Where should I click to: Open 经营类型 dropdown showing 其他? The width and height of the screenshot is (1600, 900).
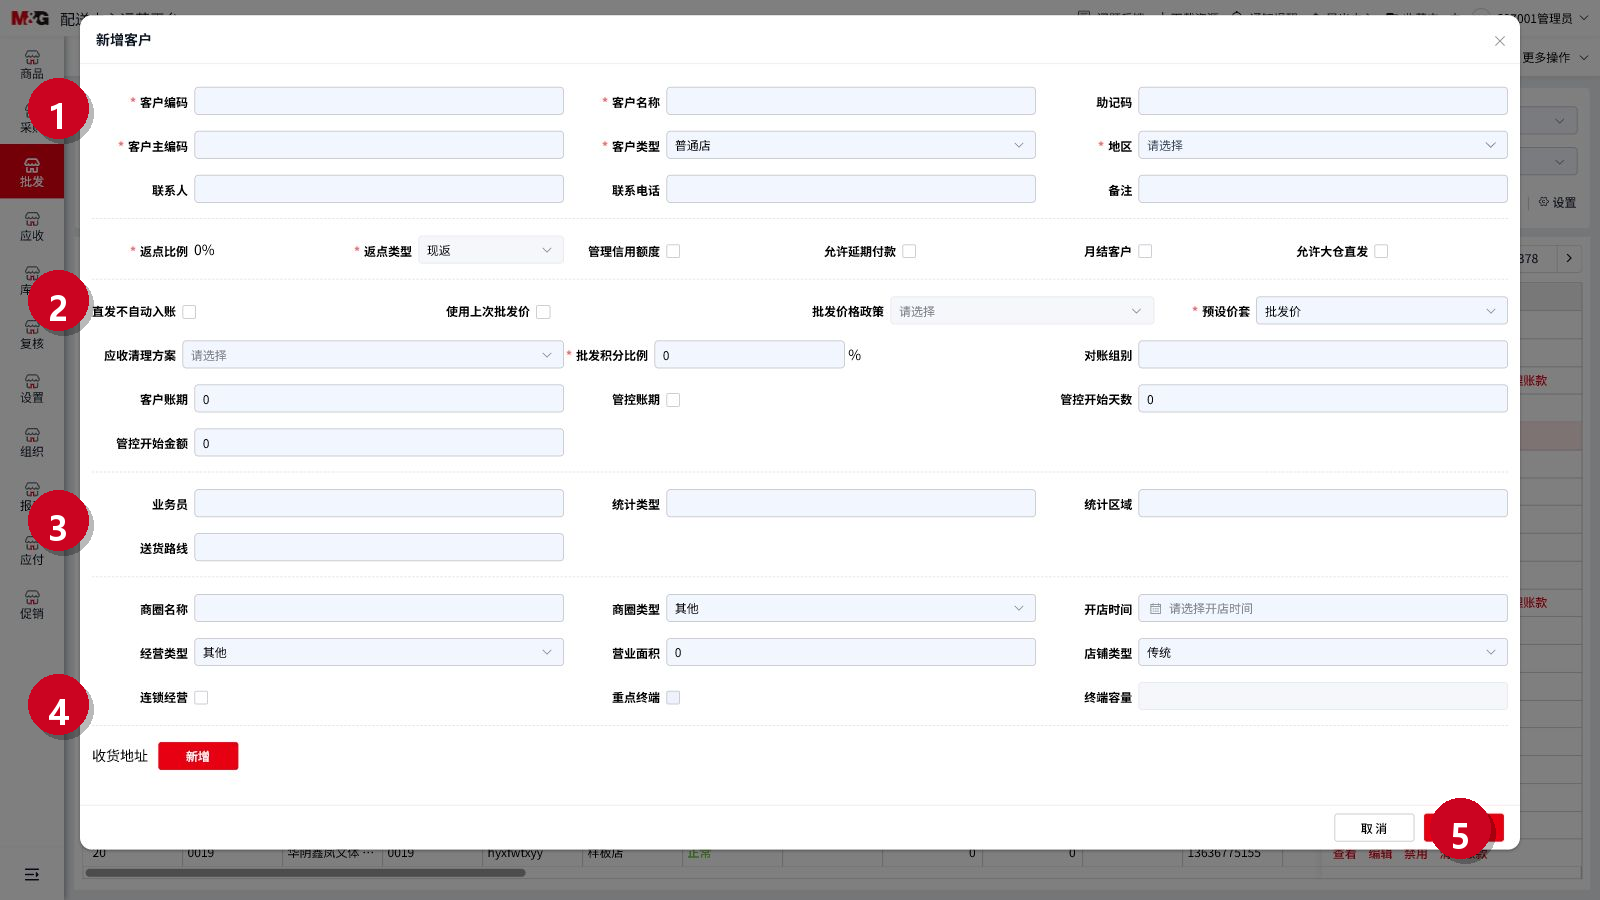point(378,652)
